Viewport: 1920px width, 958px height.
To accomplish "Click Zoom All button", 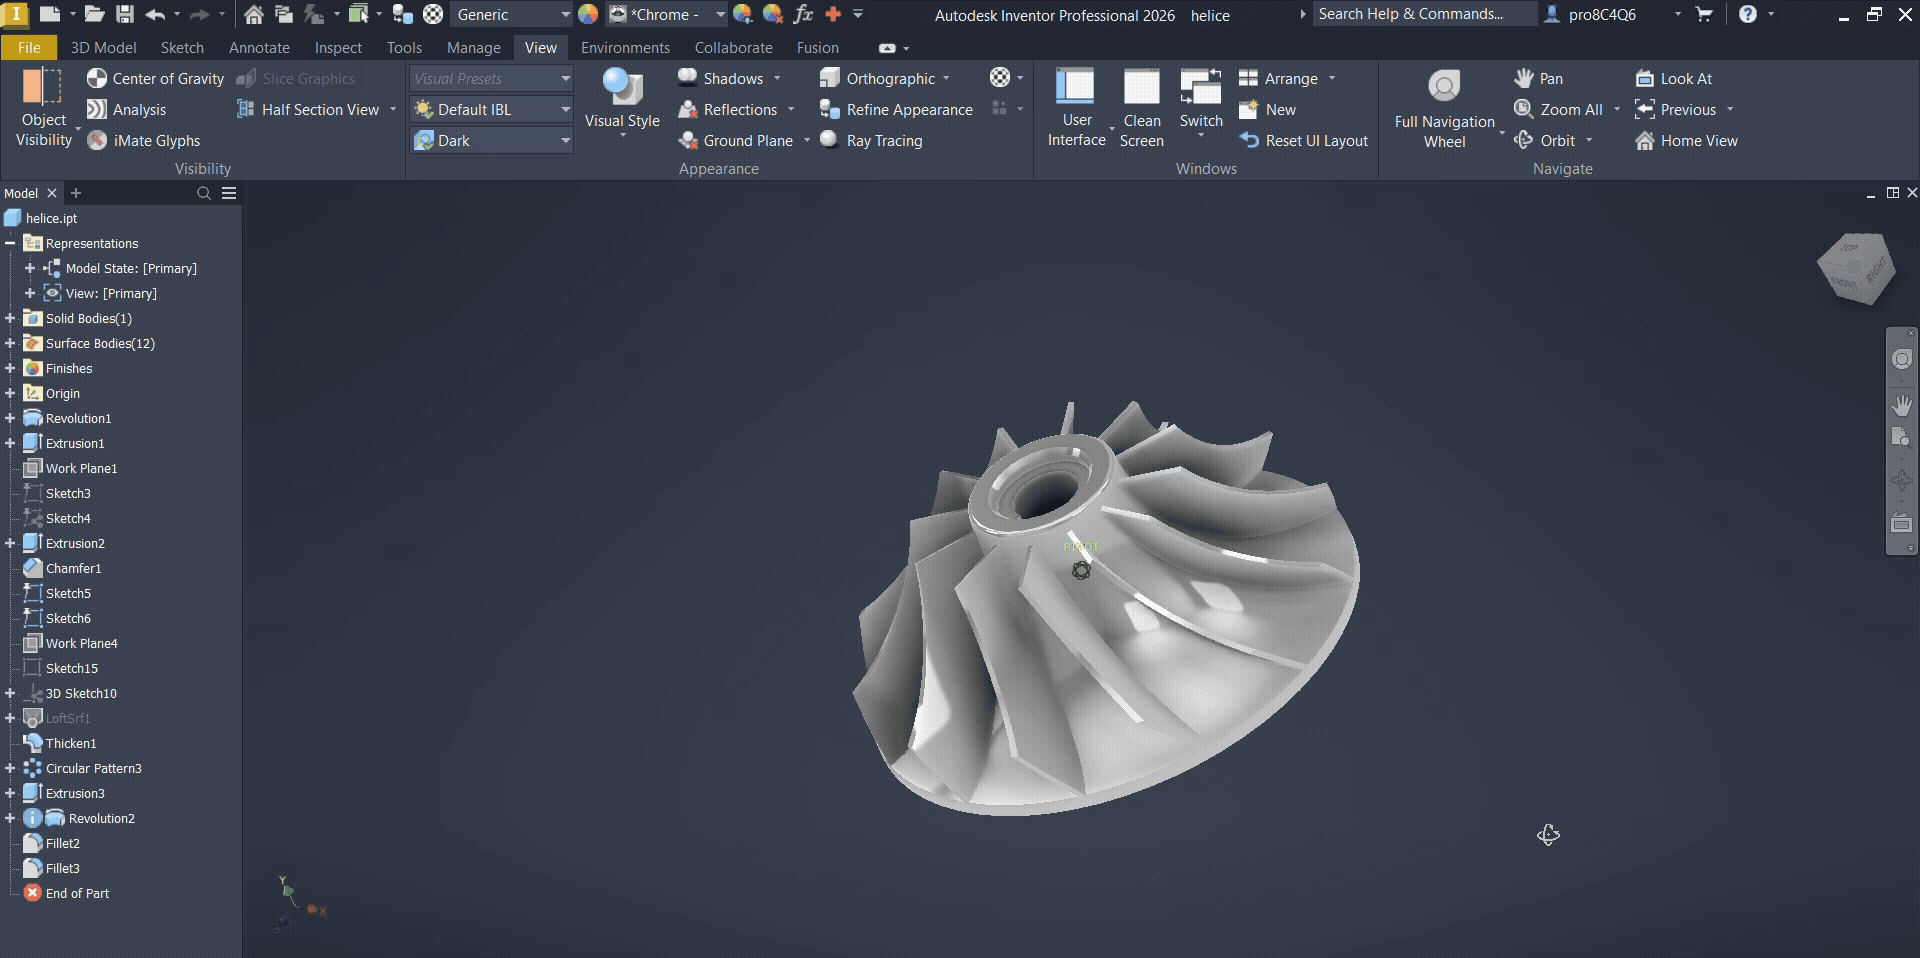I will click(x=1559, y=109).
